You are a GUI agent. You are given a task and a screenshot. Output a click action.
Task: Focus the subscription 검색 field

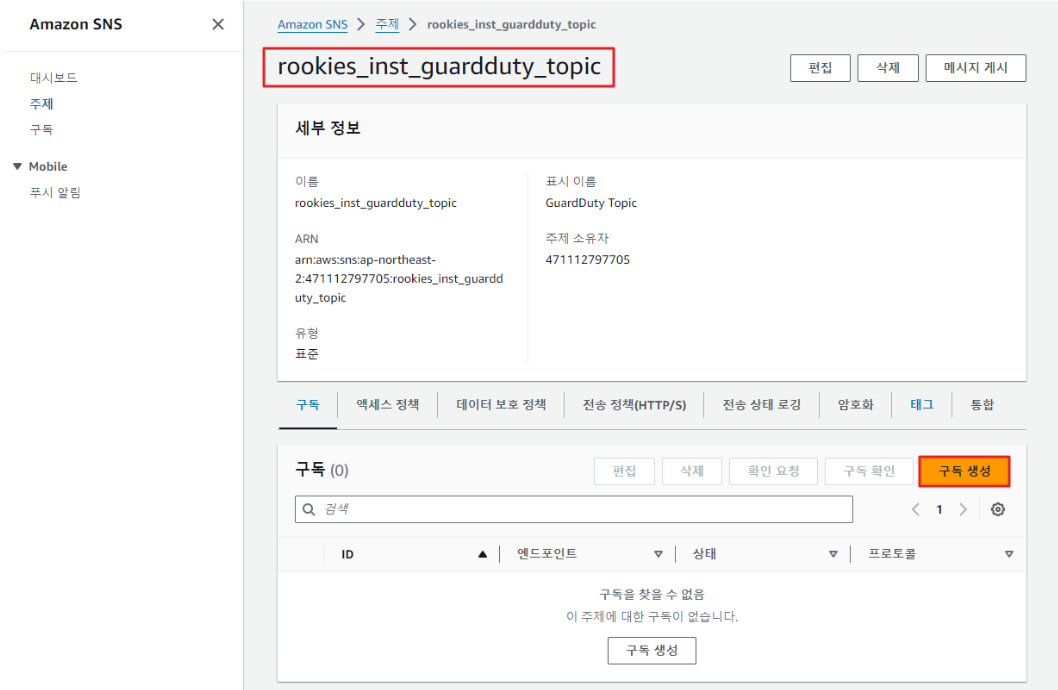coord(574,509)
